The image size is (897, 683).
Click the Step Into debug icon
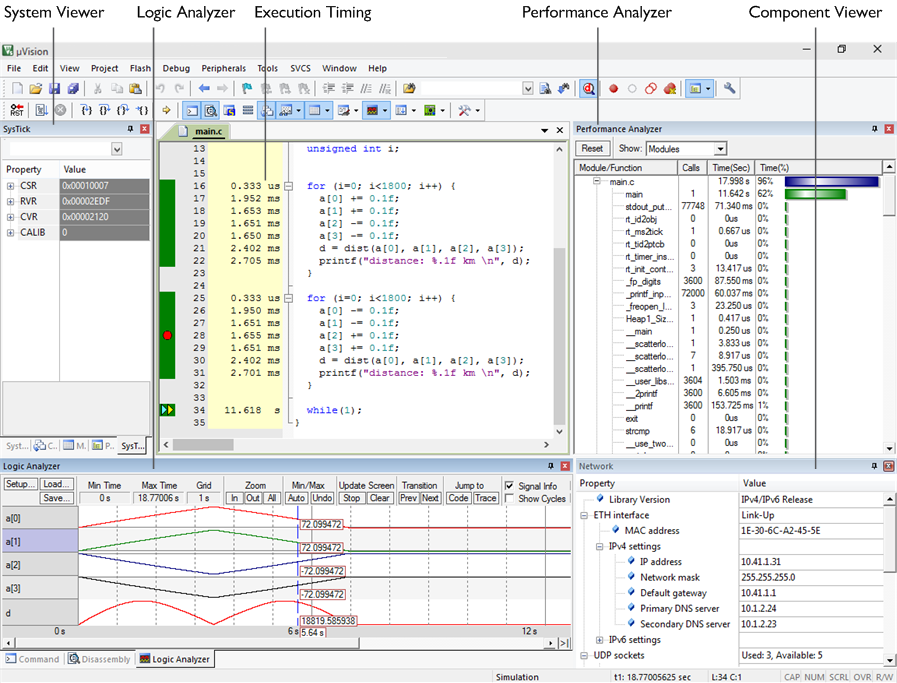(x=86, y=110)
